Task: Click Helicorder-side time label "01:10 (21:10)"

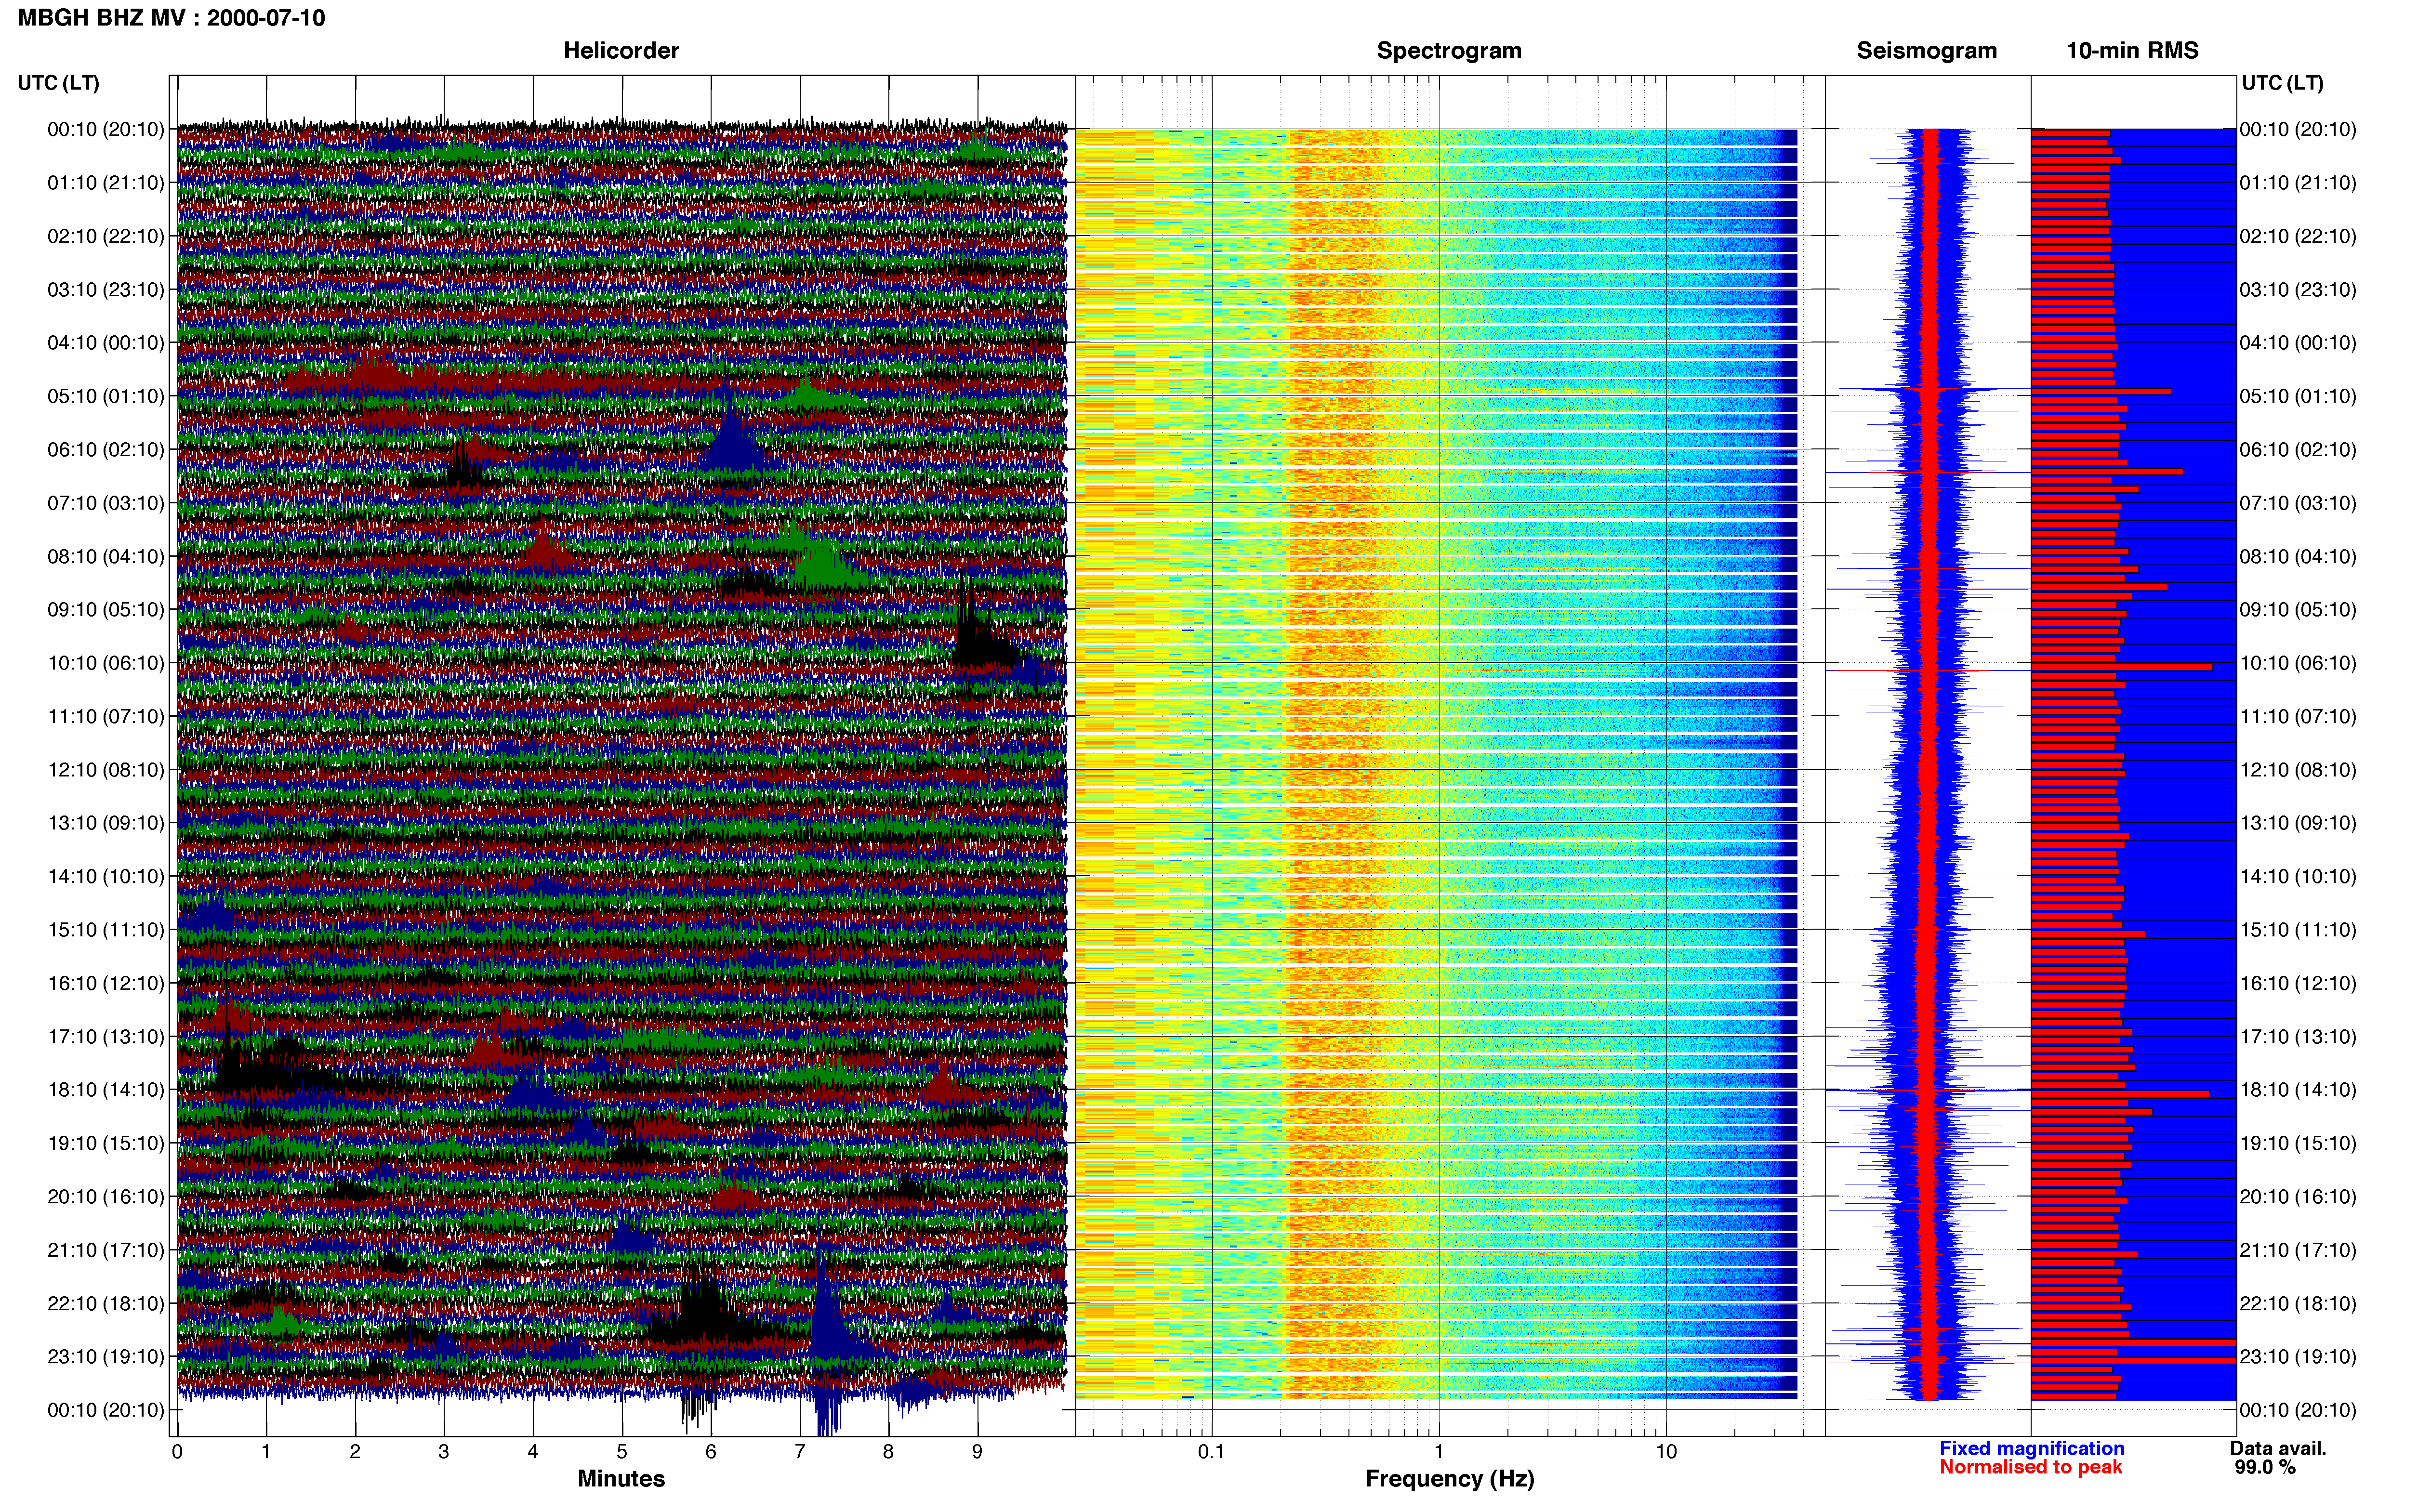Action: pyautogui.click(x=106, y=183)
